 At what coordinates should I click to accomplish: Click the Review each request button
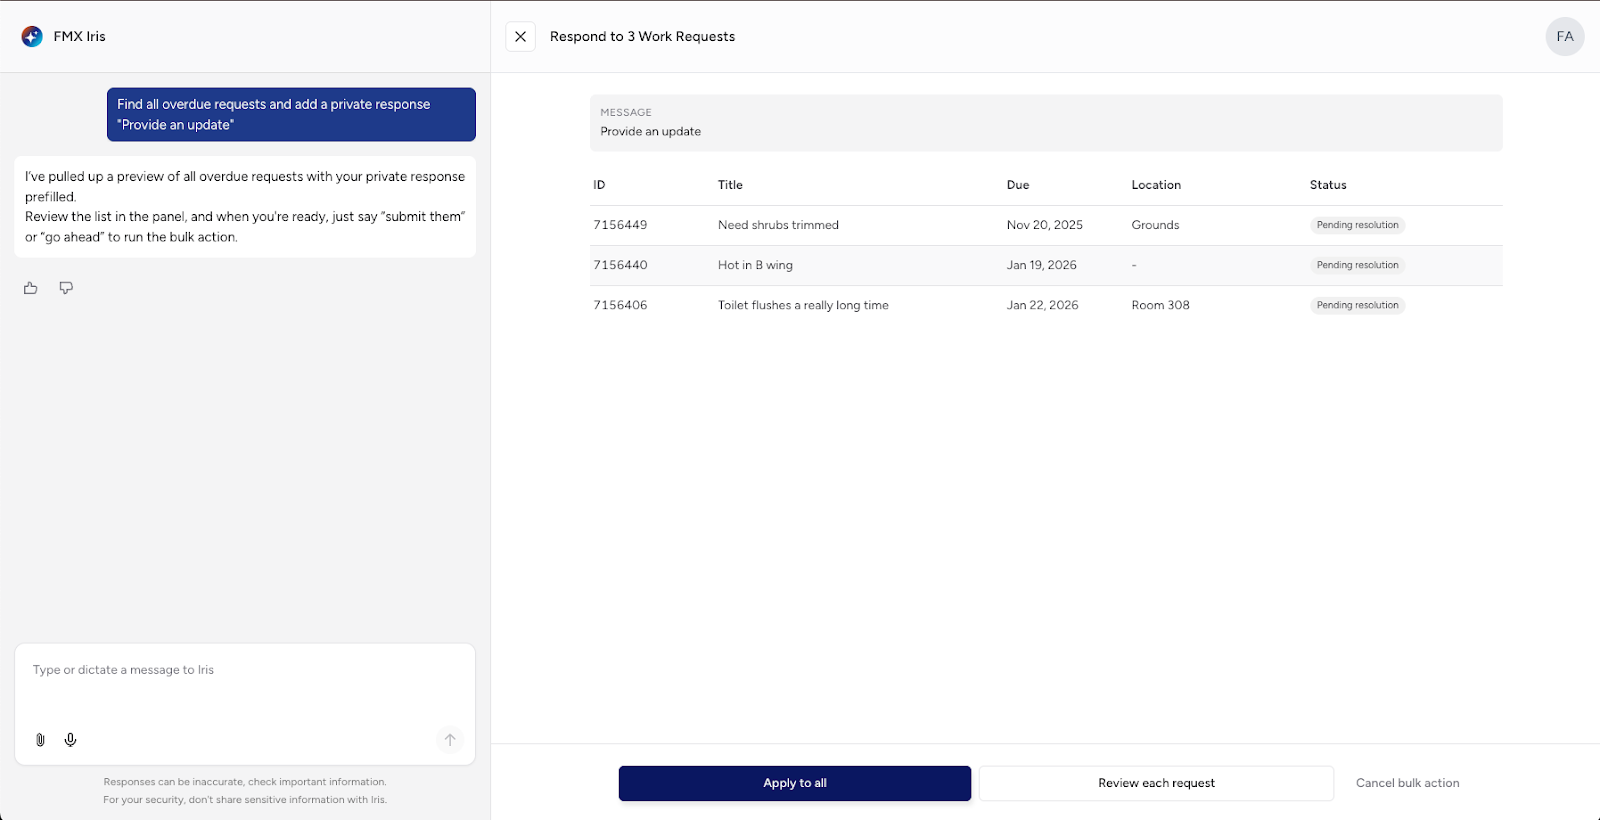(1156, 783)
